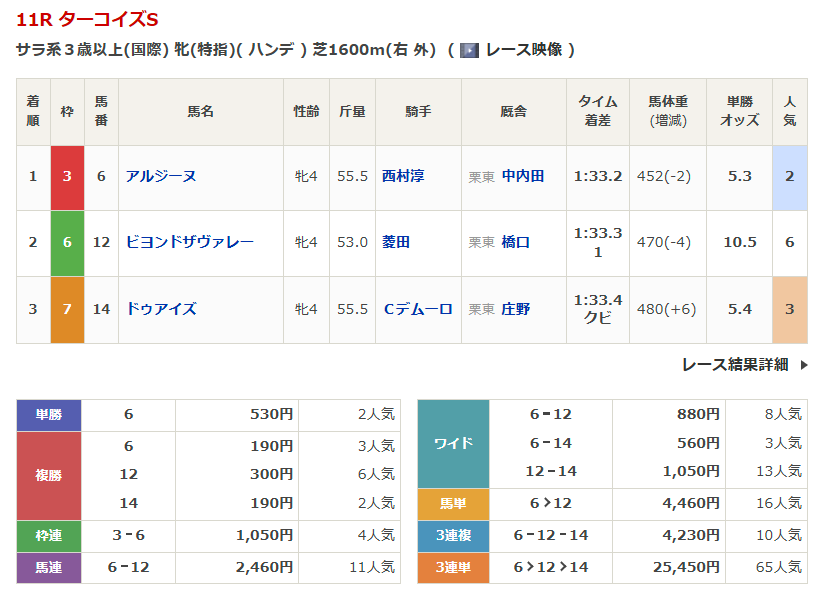The height and width of the screenshot is (593, 828).
Task: Click the 3連複 payout label
Action: coord(453,535)
